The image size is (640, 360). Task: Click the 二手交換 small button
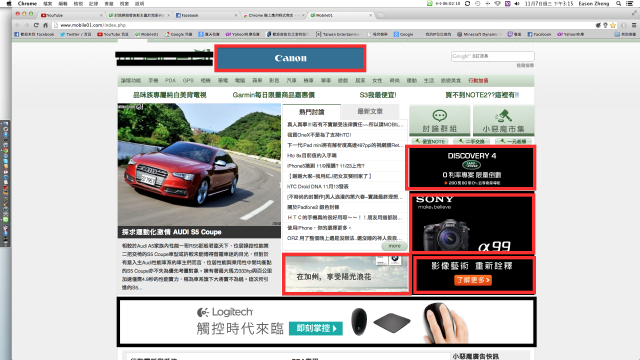click(x=472, y=142)
